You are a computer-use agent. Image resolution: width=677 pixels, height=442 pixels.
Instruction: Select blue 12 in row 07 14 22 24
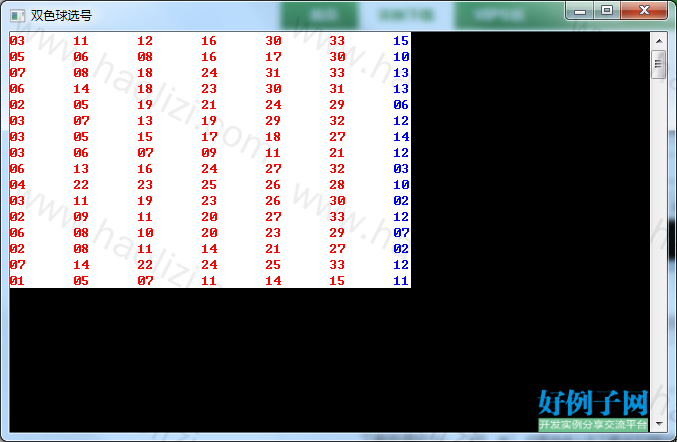(401, 265)
